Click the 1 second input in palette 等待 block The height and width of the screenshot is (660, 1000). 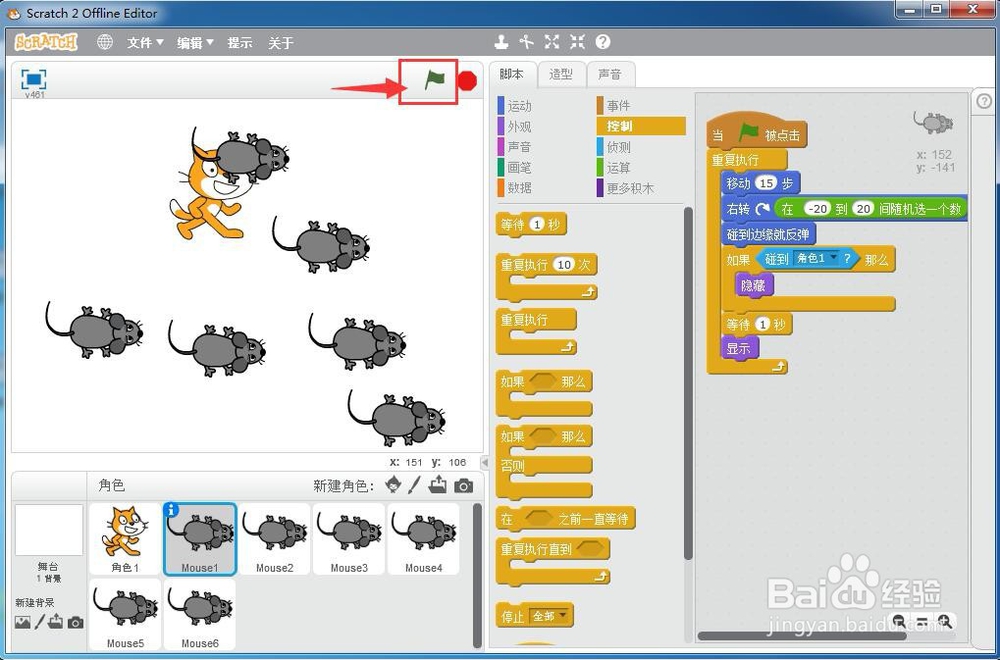pos(536,224)
